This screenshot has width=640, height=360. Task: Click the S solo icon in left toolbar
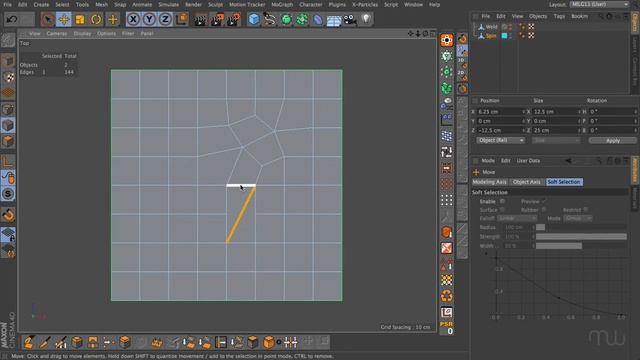coord(8,194)
